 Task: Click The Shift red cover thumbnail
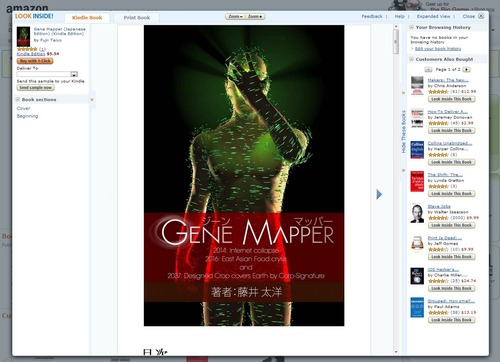(x=417, y=181)
